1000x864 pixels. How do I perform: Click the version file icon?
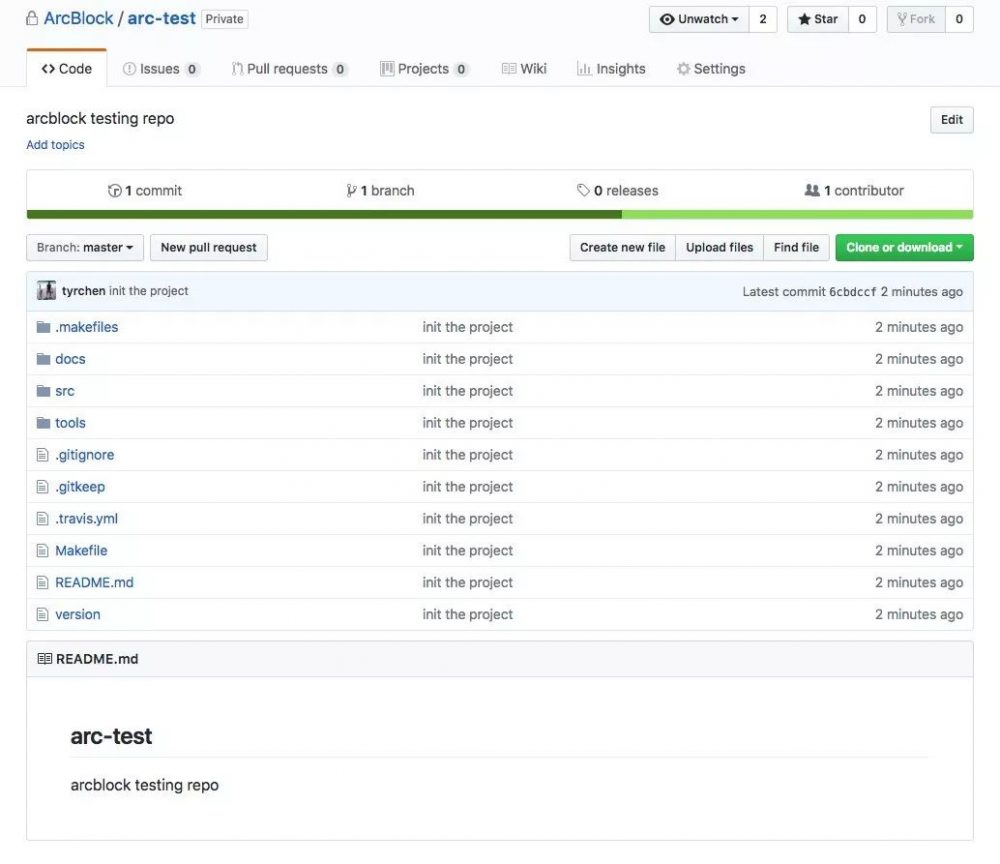(43, 614)
